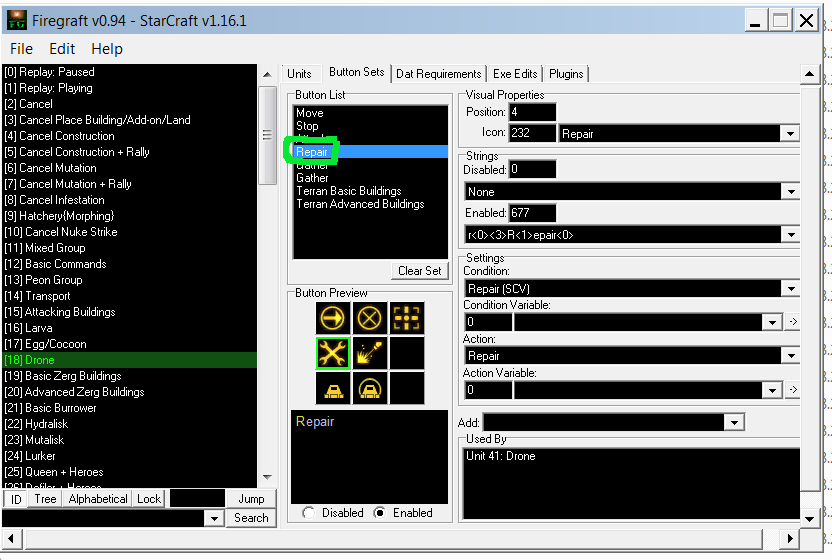832x560 pixels.
Task: Click the Stop circle-X icon in preview
Action: [x=370, y=318]
